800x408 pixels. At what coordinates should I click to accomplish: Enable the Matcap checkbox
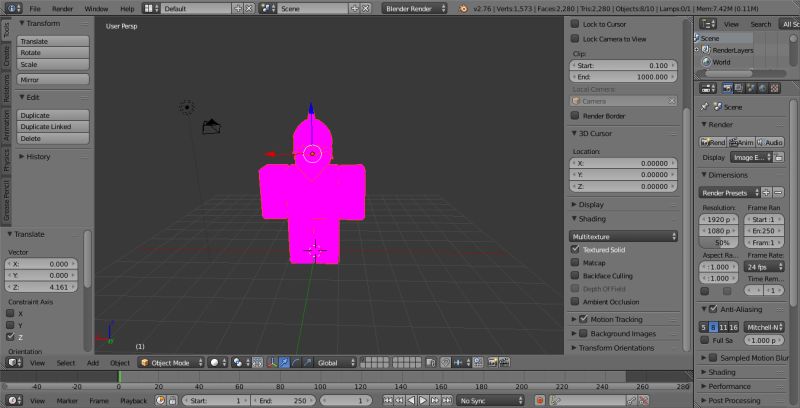click(x=575, y=263)
